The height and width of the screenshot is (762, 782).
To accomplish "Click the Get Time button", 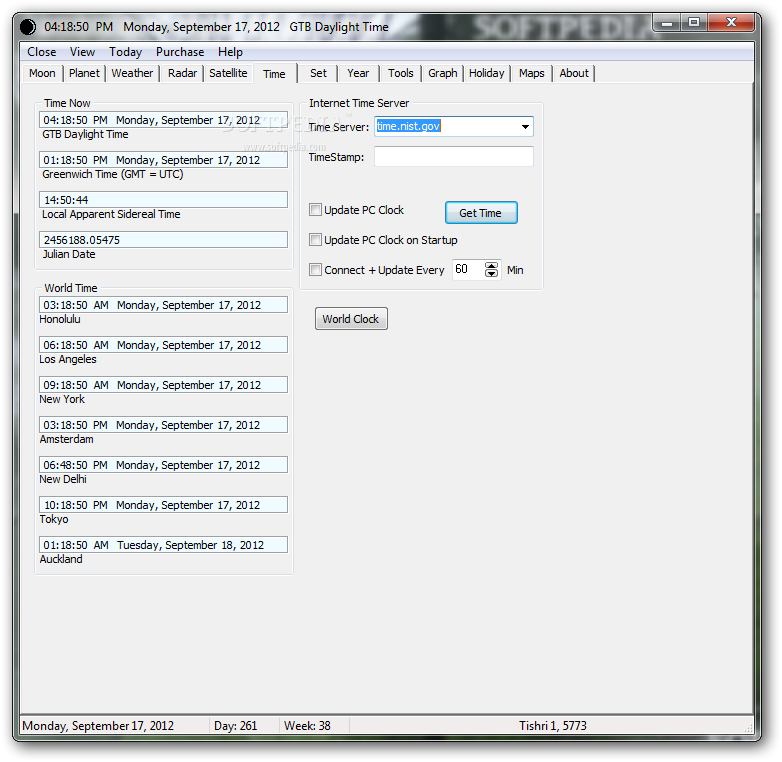I will point(481,213).
